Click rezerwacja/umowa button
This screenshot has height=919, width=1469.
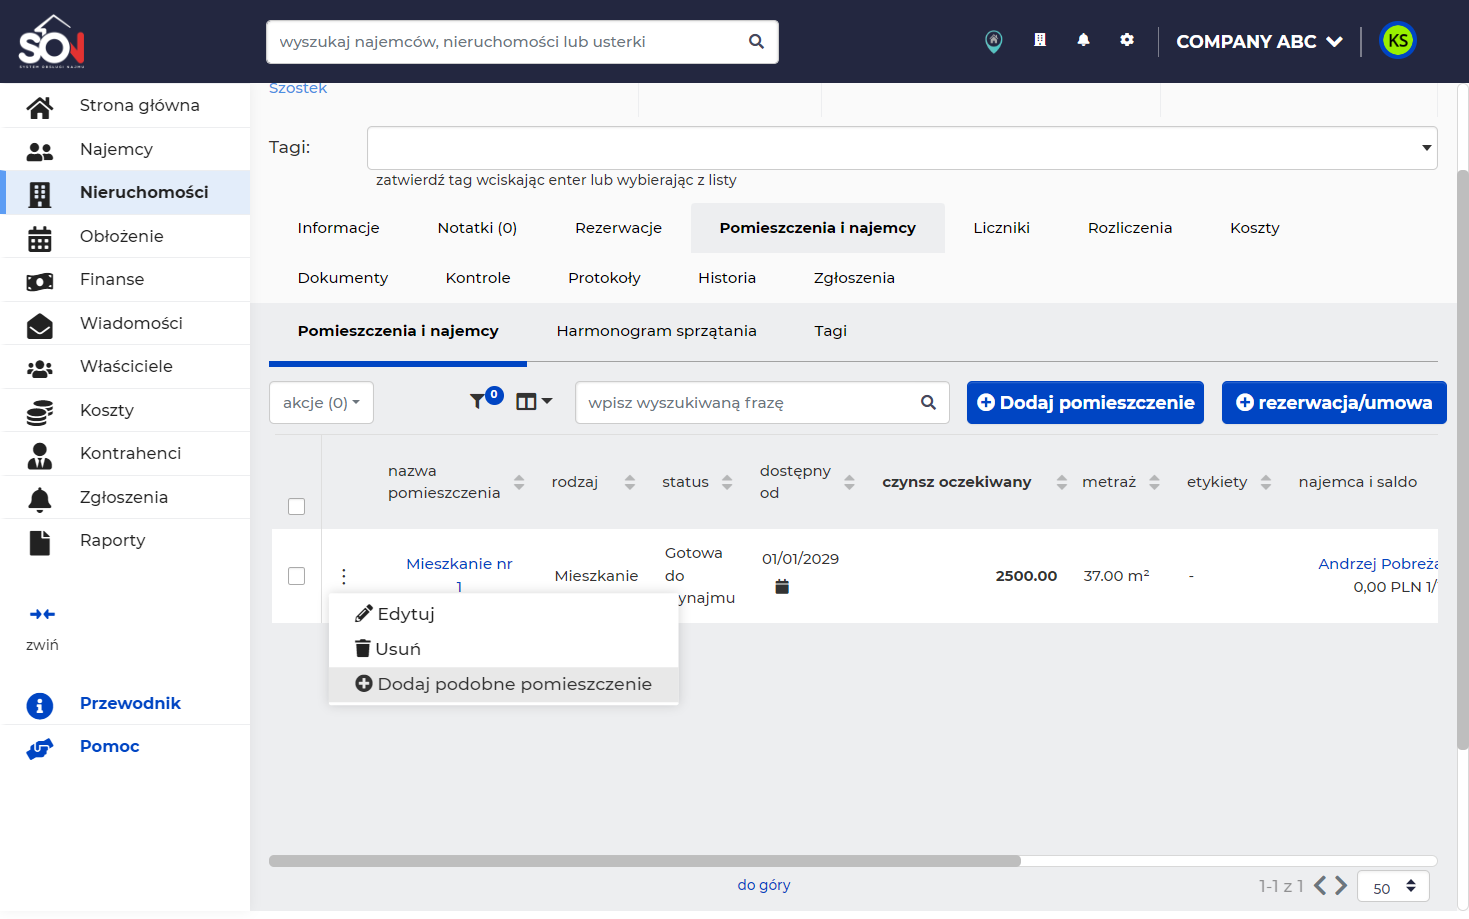[1334, 402]
